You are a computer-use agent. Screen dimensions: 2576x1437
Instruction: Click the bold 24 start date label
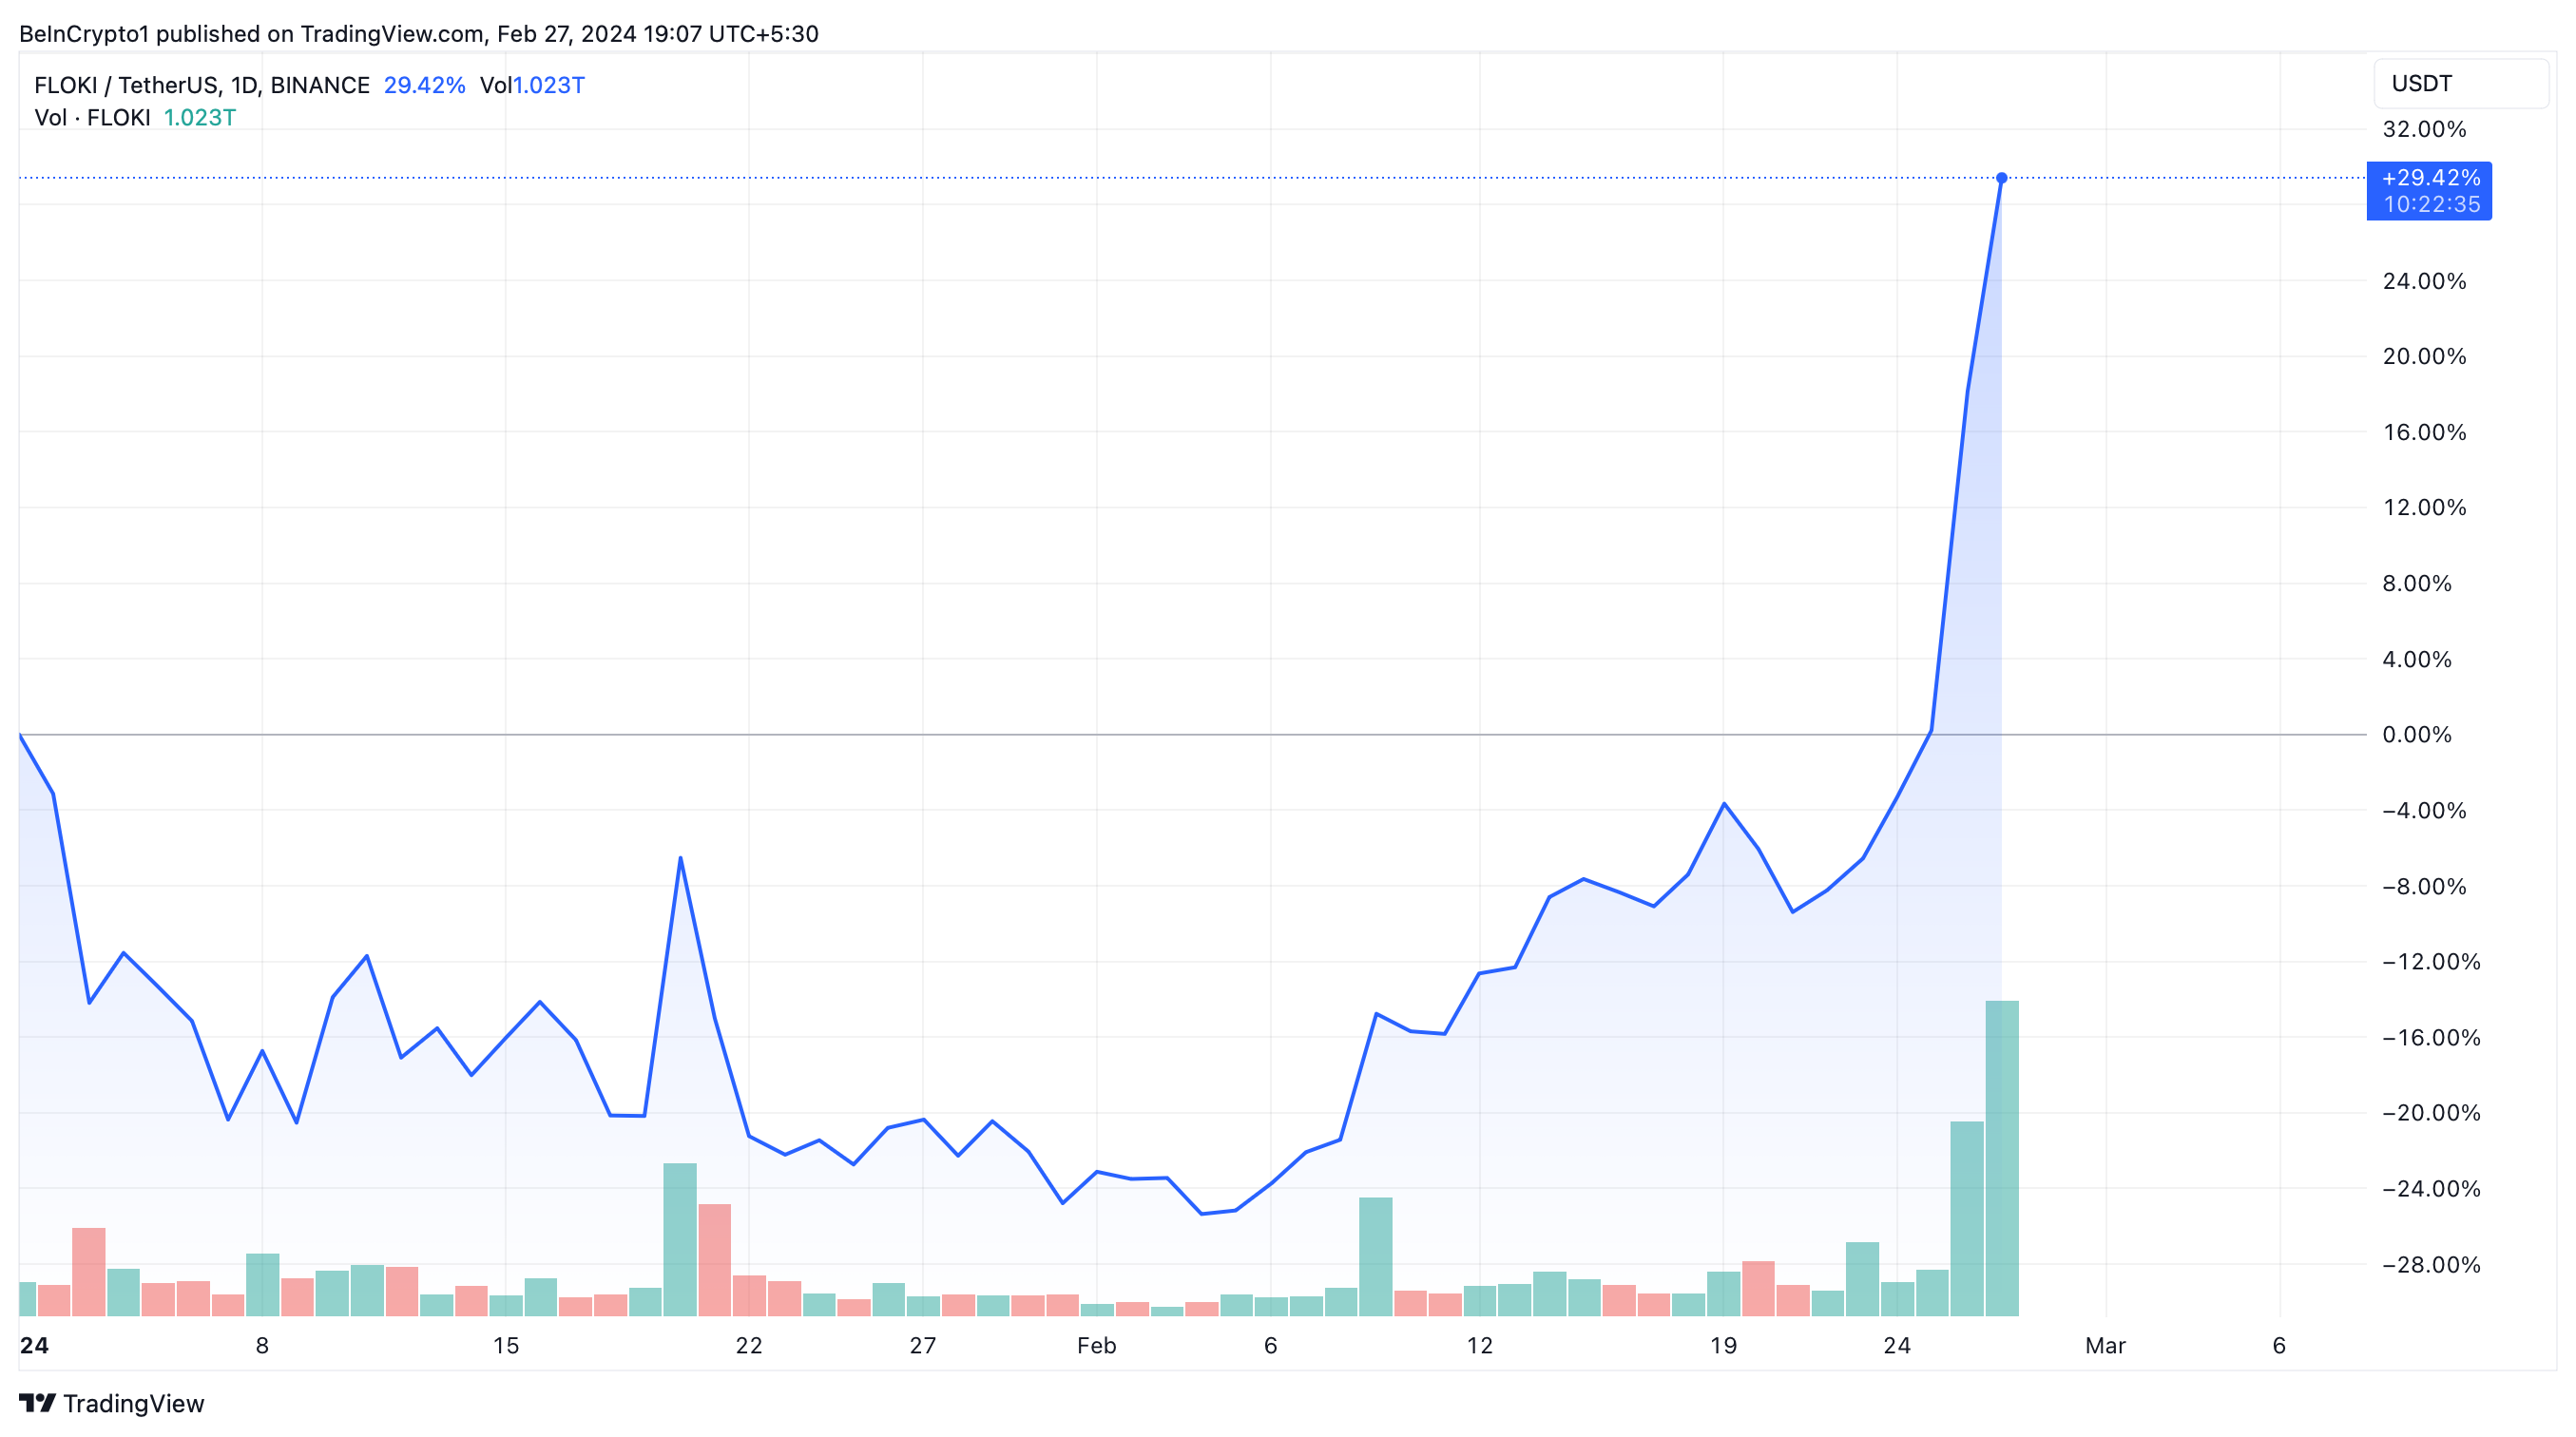(x=34, y=1346)
